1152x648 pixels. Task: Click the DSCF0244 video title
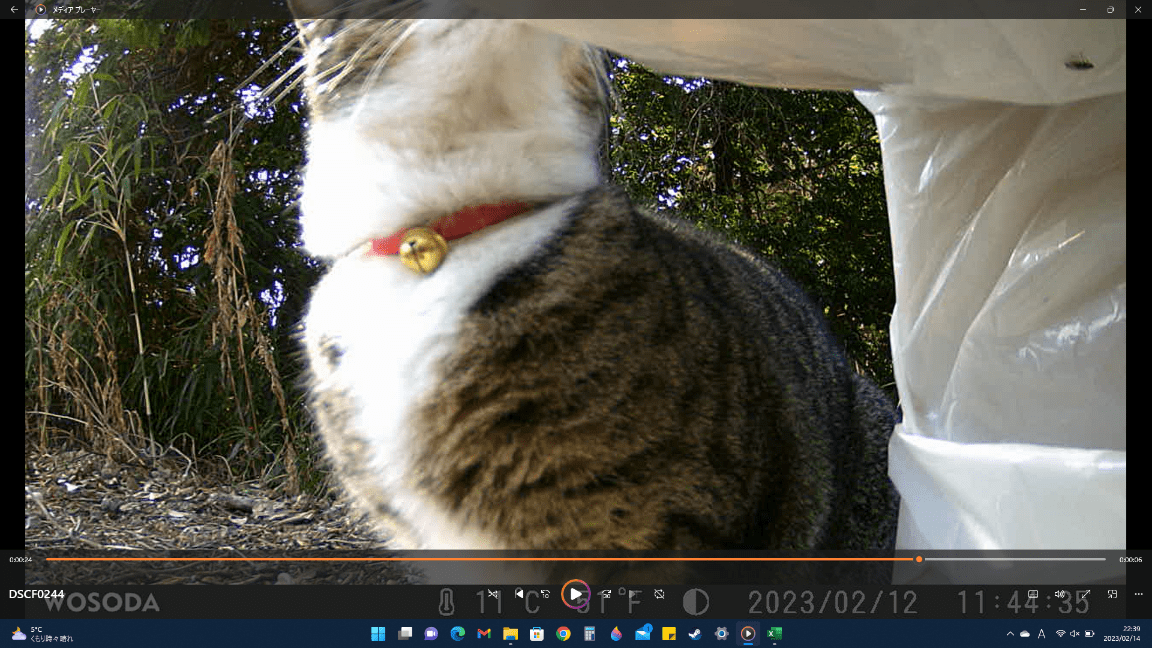click(37, 594)
